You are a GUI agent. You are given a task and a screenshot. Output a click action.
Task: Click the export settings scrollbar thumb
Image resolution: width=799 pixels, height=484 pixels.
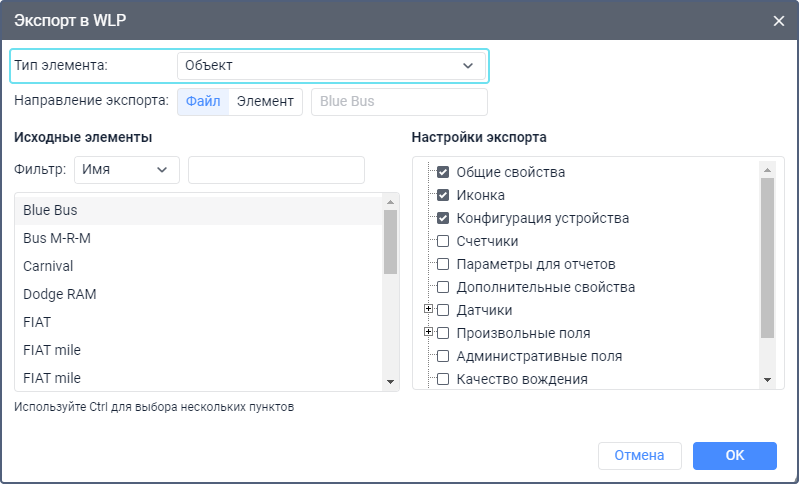767,260
